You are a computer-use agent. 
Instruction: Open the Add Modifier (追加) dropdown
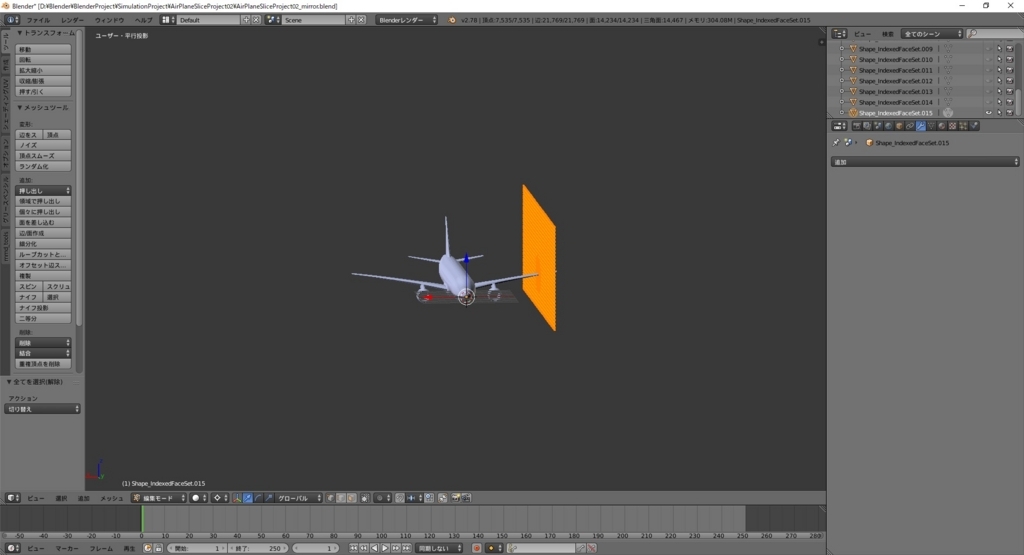pos(925,161)
